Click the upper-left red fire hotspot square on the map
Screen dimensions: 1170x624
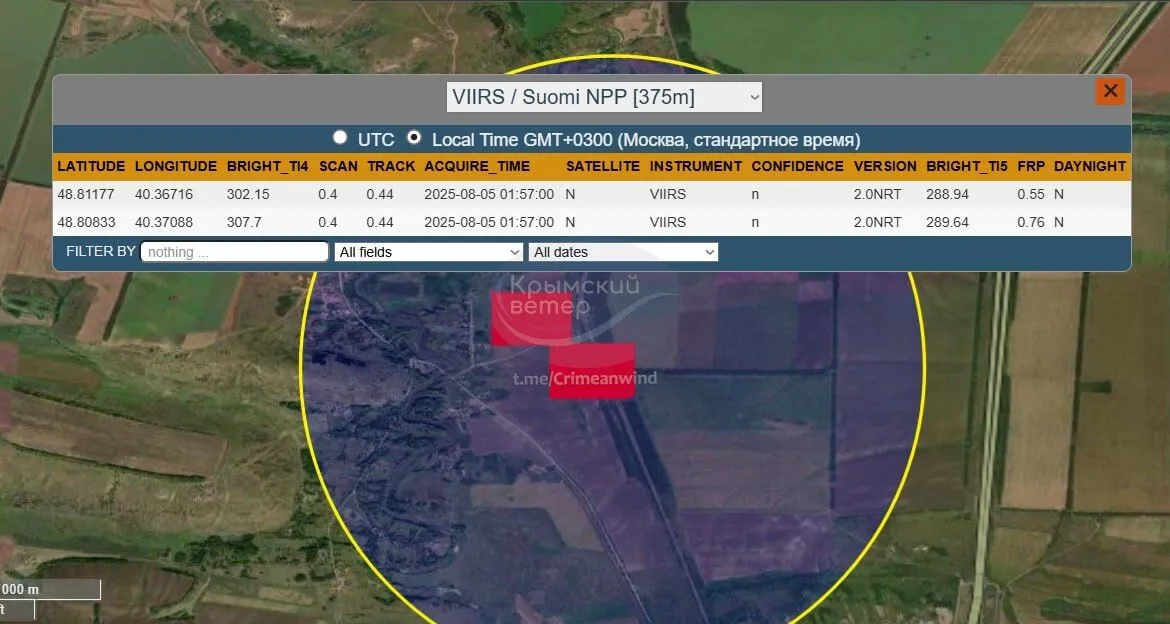coord(531,319)
